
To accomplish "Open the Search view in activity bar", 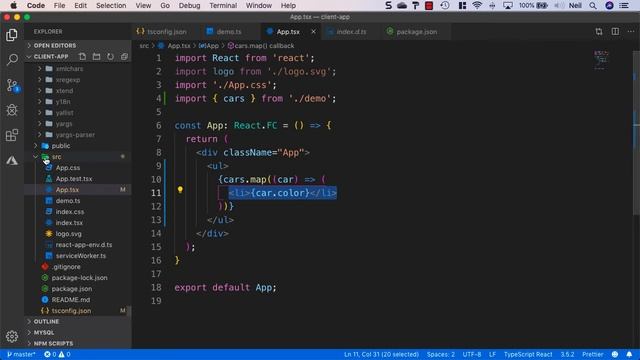I will pos(12,60).
